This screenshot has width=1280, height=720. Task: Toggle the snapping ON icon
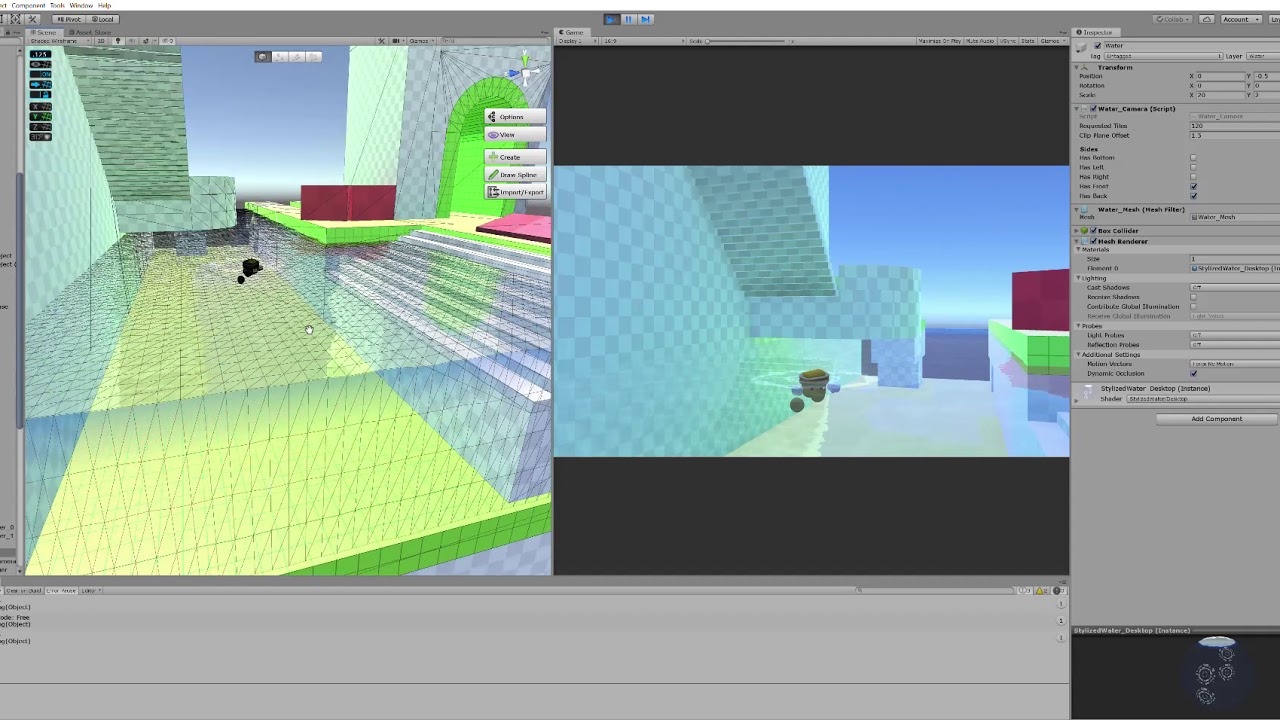40,74
